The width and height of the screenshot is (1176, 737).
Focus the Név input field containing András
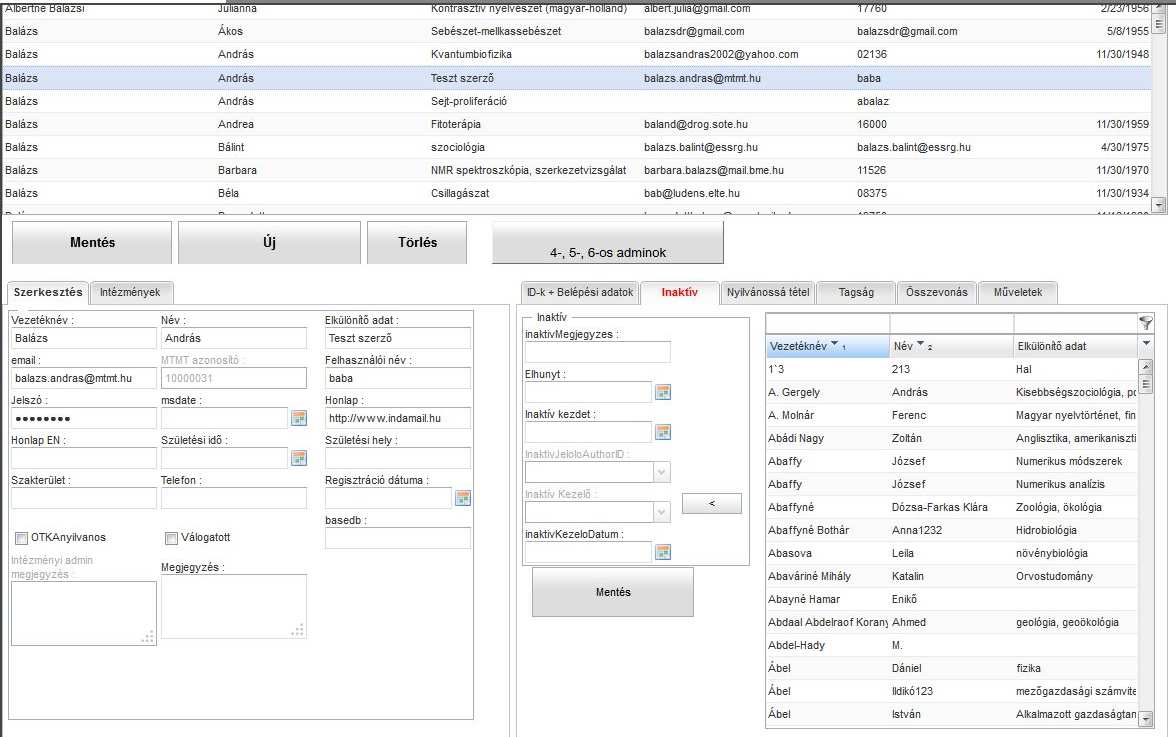point(233,338)
